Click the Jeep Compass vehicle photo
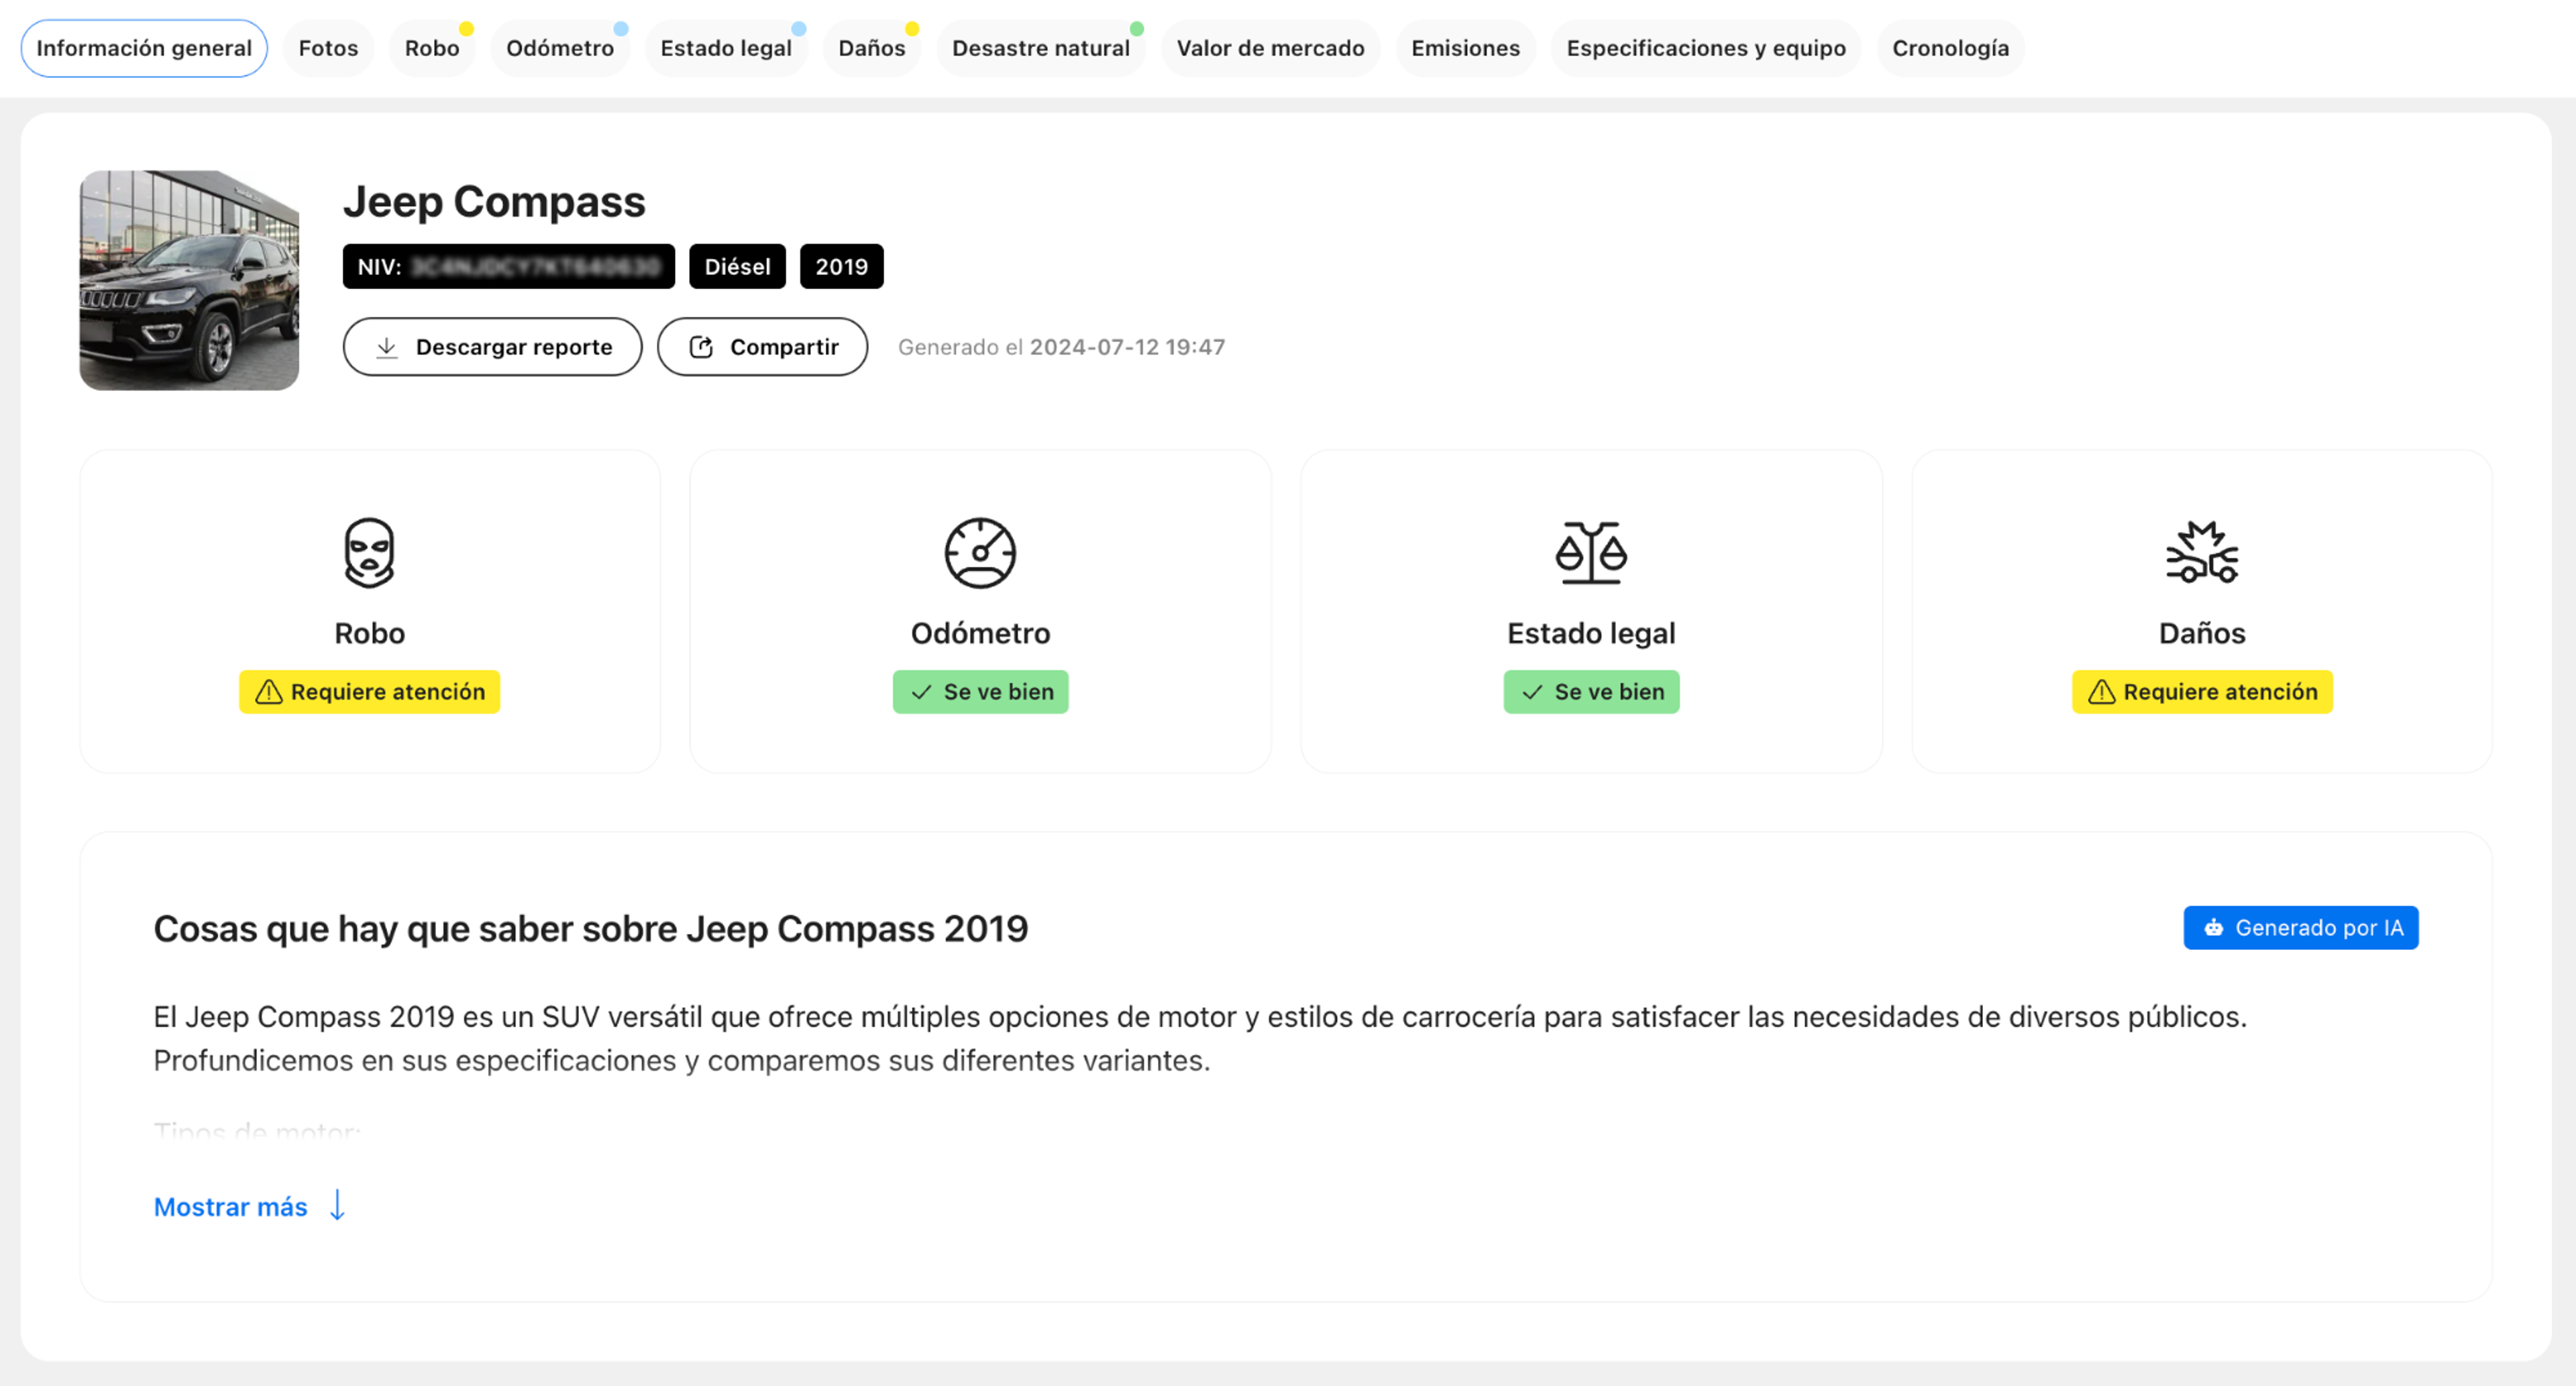The image size is (2576, 1386). pyautogui.click(x=189, y=280)
